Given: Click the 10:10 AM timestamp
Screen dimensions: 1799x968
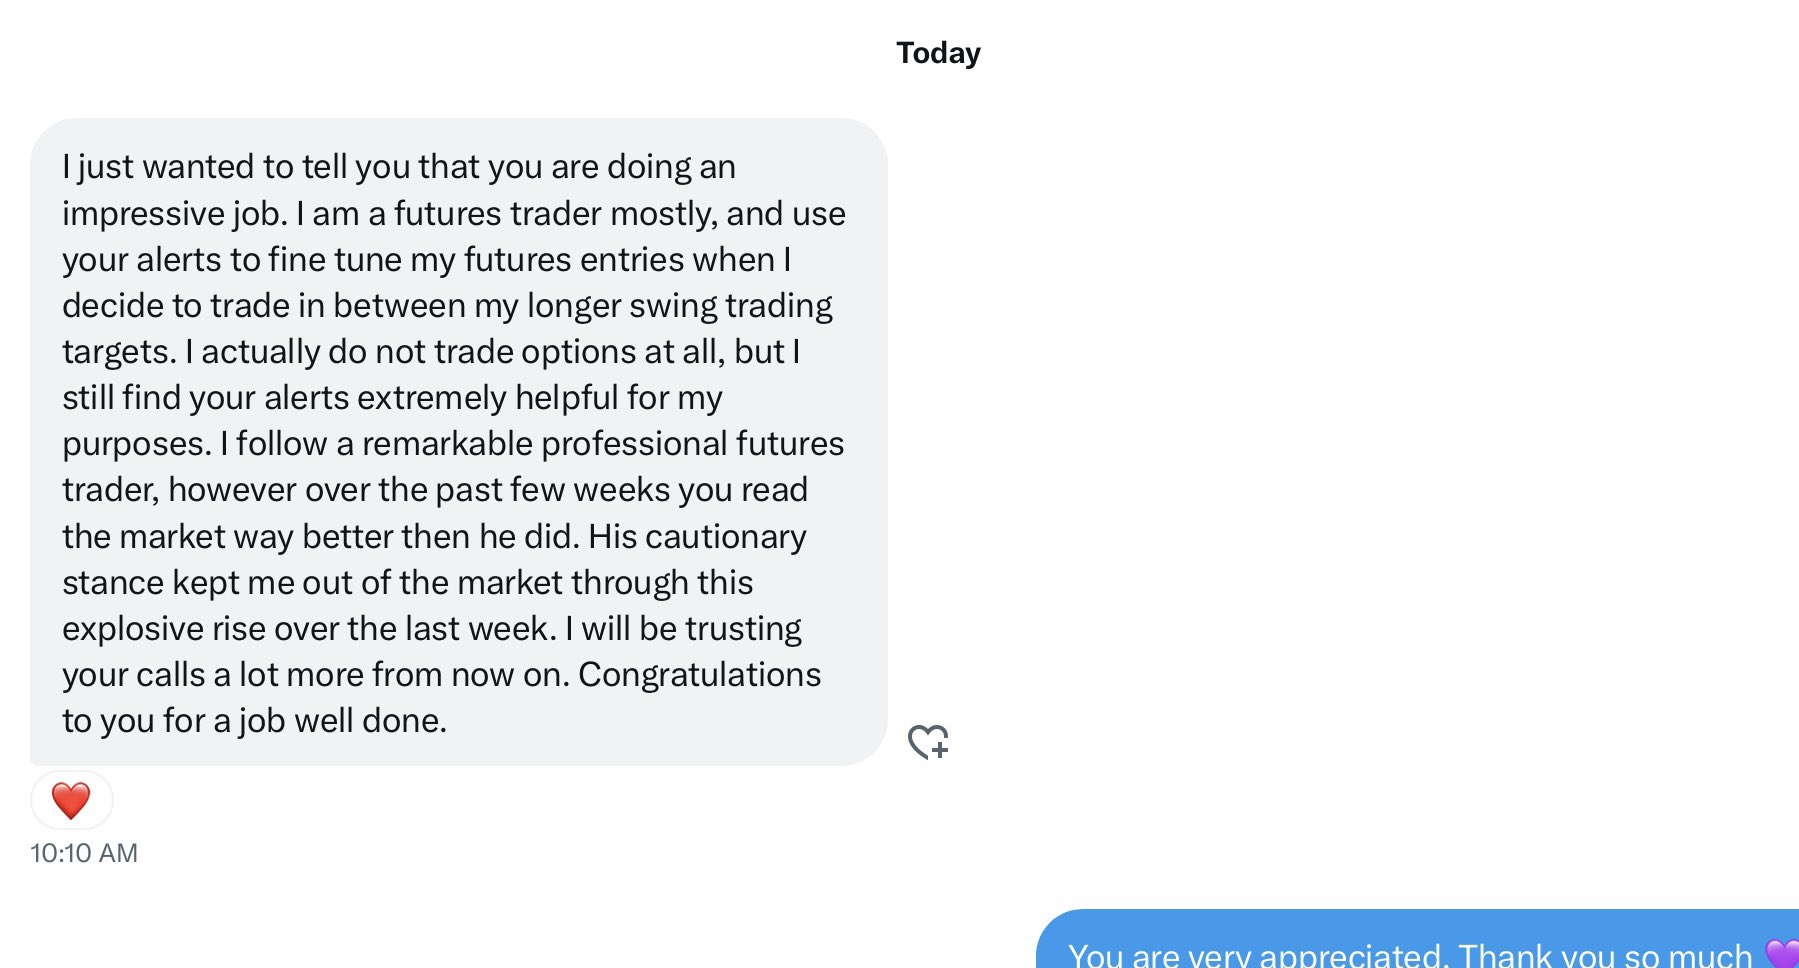Looking at the screenshot, I should (x=84, y=853).
